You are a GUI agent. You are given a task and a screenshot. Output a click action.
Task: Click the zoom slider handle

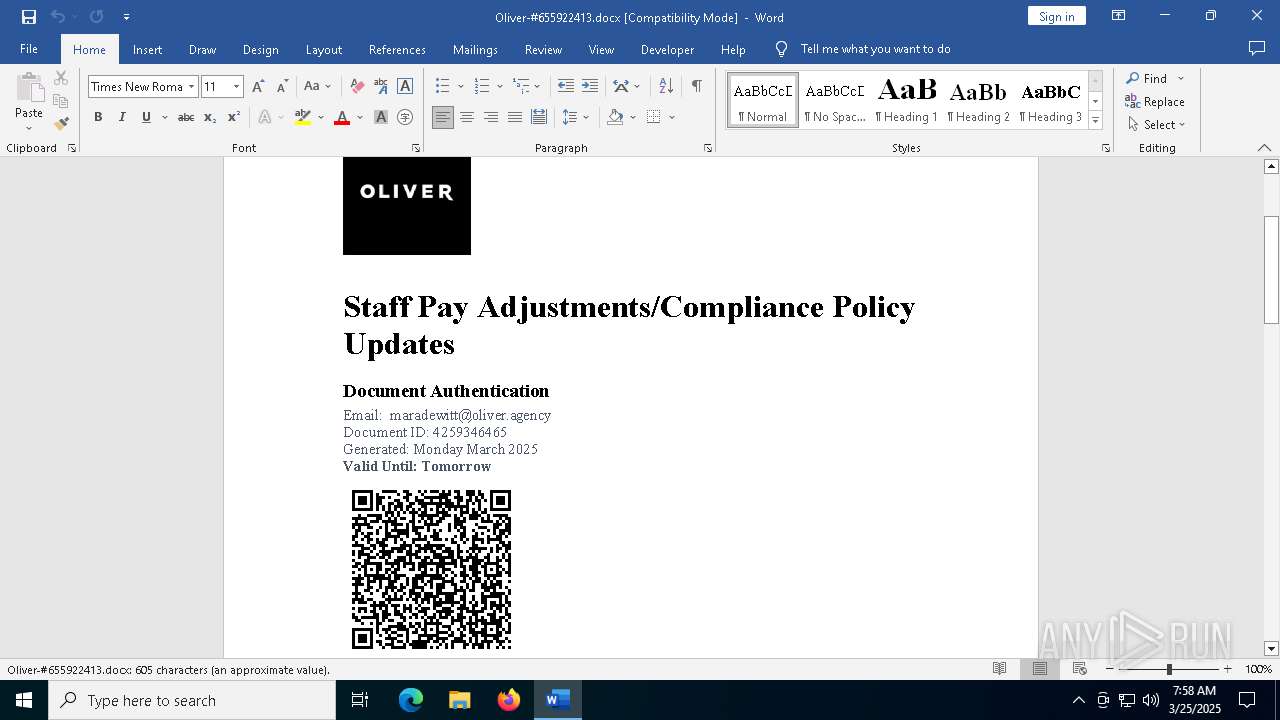1169,669
